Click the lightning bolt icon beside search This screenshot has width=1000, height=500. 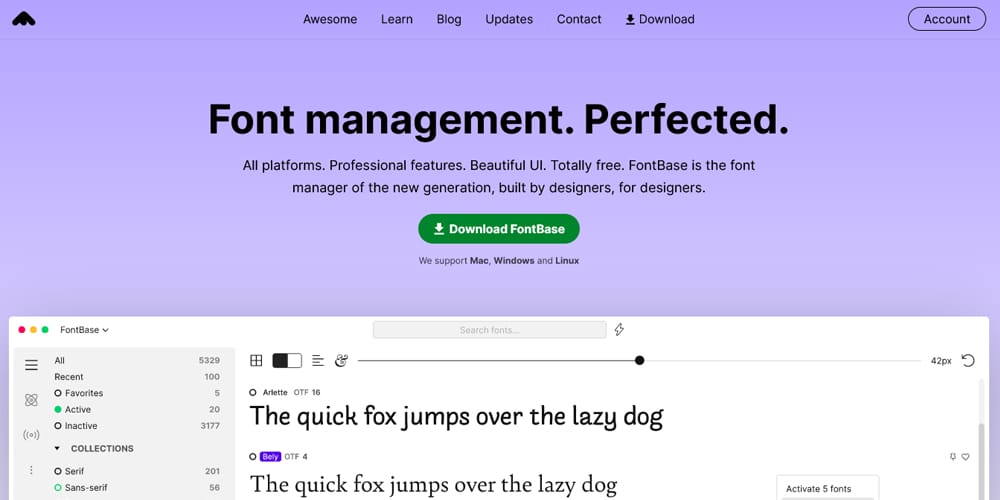click(x=619, y=330)
